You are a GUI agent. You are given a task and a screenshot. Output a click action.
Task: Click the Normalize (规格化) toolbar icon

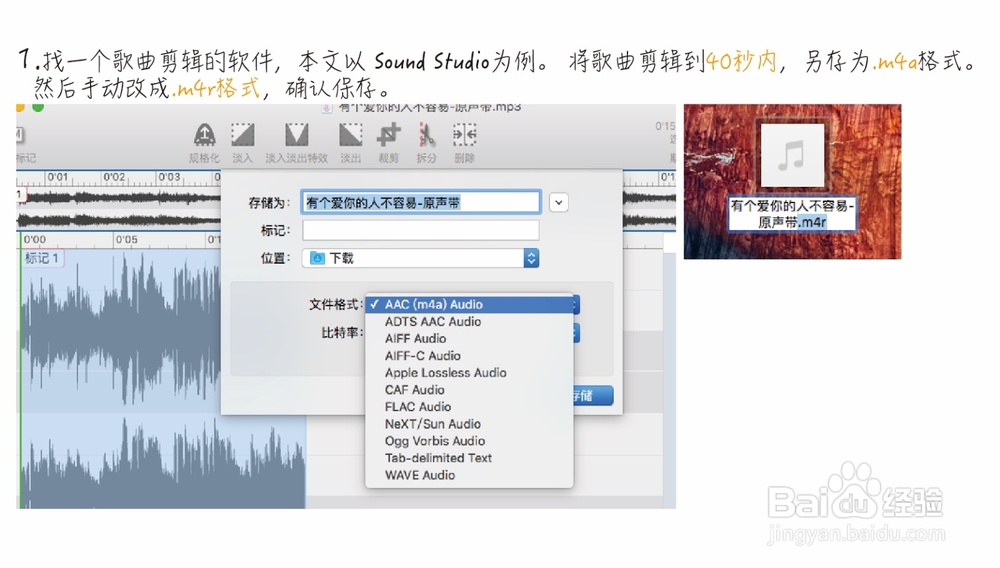(204, 135)
